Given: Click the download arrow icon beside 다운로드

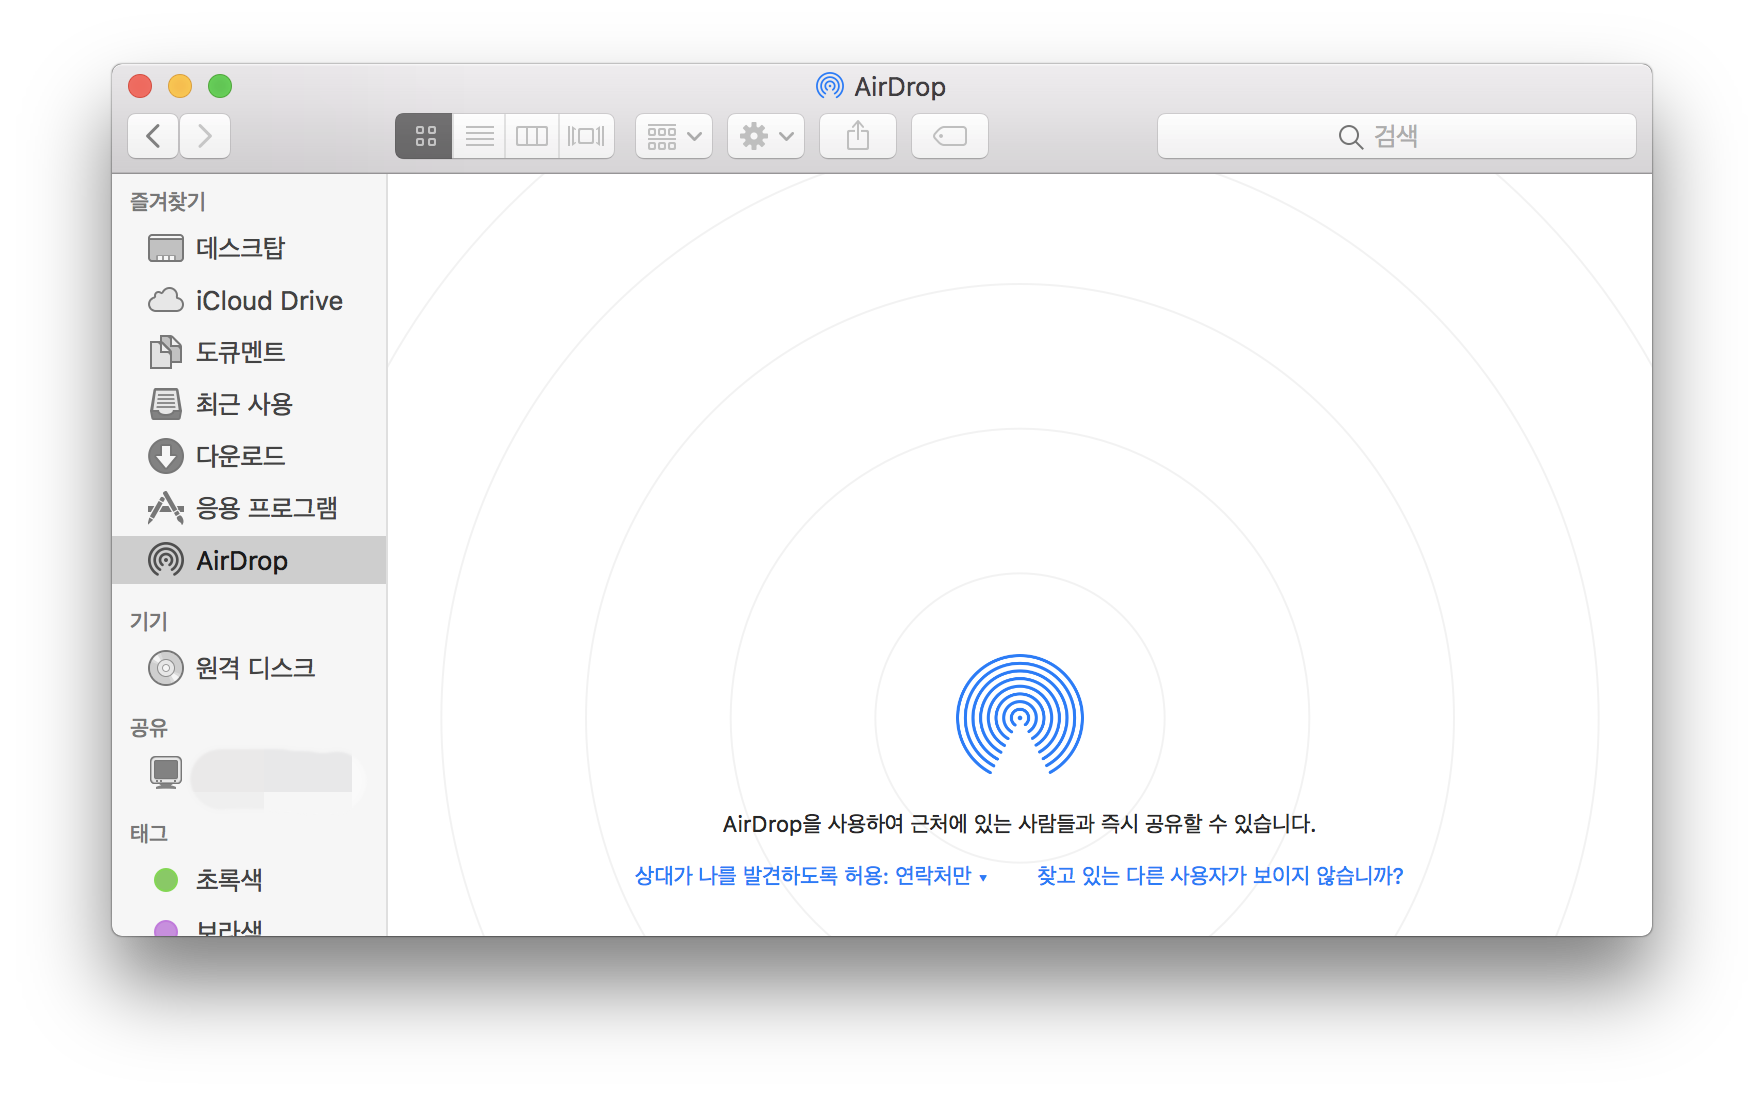Looking at the screenshot, I should point(166,456).
